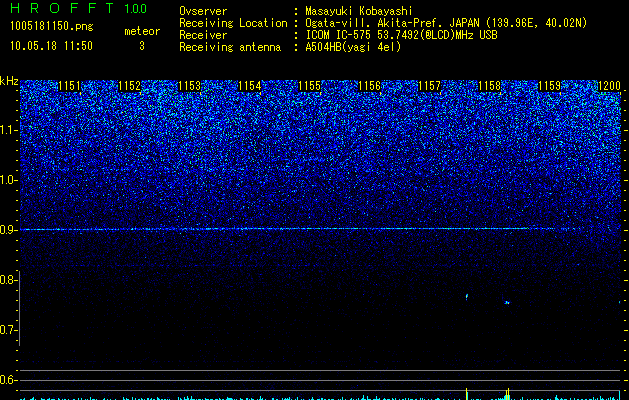629x400 pixels.
Task: Click the 0.6 kHz axis label
Action: (x=8, y=380)
